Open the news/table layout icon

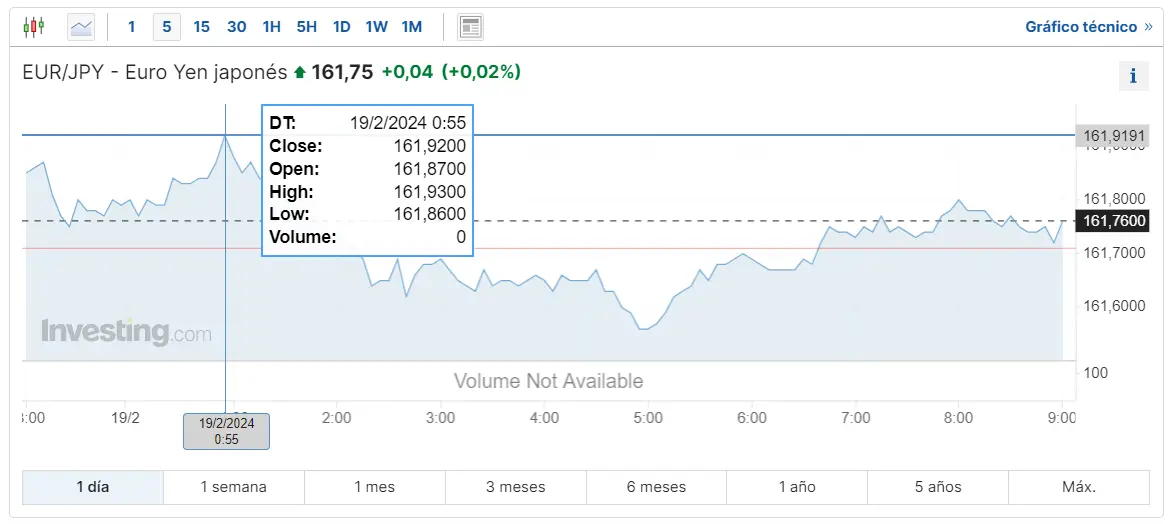470,28
